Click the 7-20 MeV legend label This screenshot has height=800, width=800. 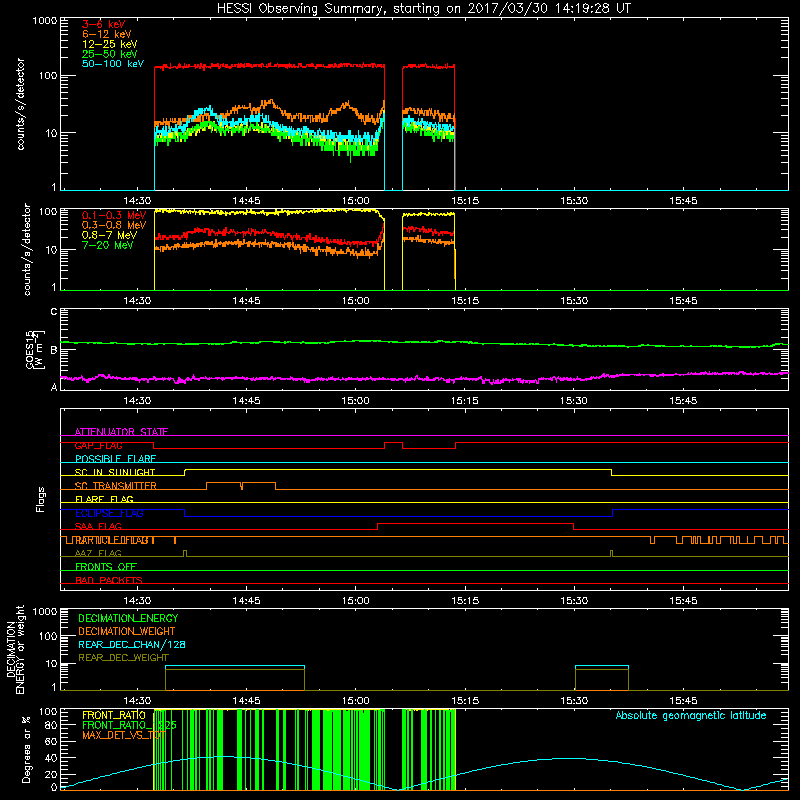coord(108,245)
